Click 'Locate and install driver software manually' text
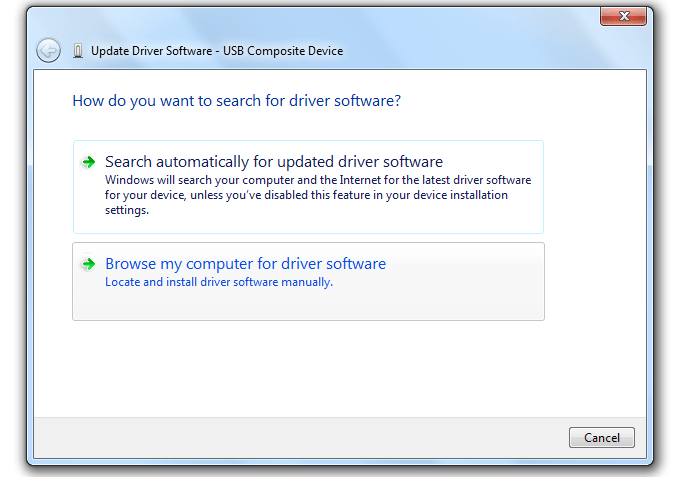This screenshot has width=682, height=477. 218,282
